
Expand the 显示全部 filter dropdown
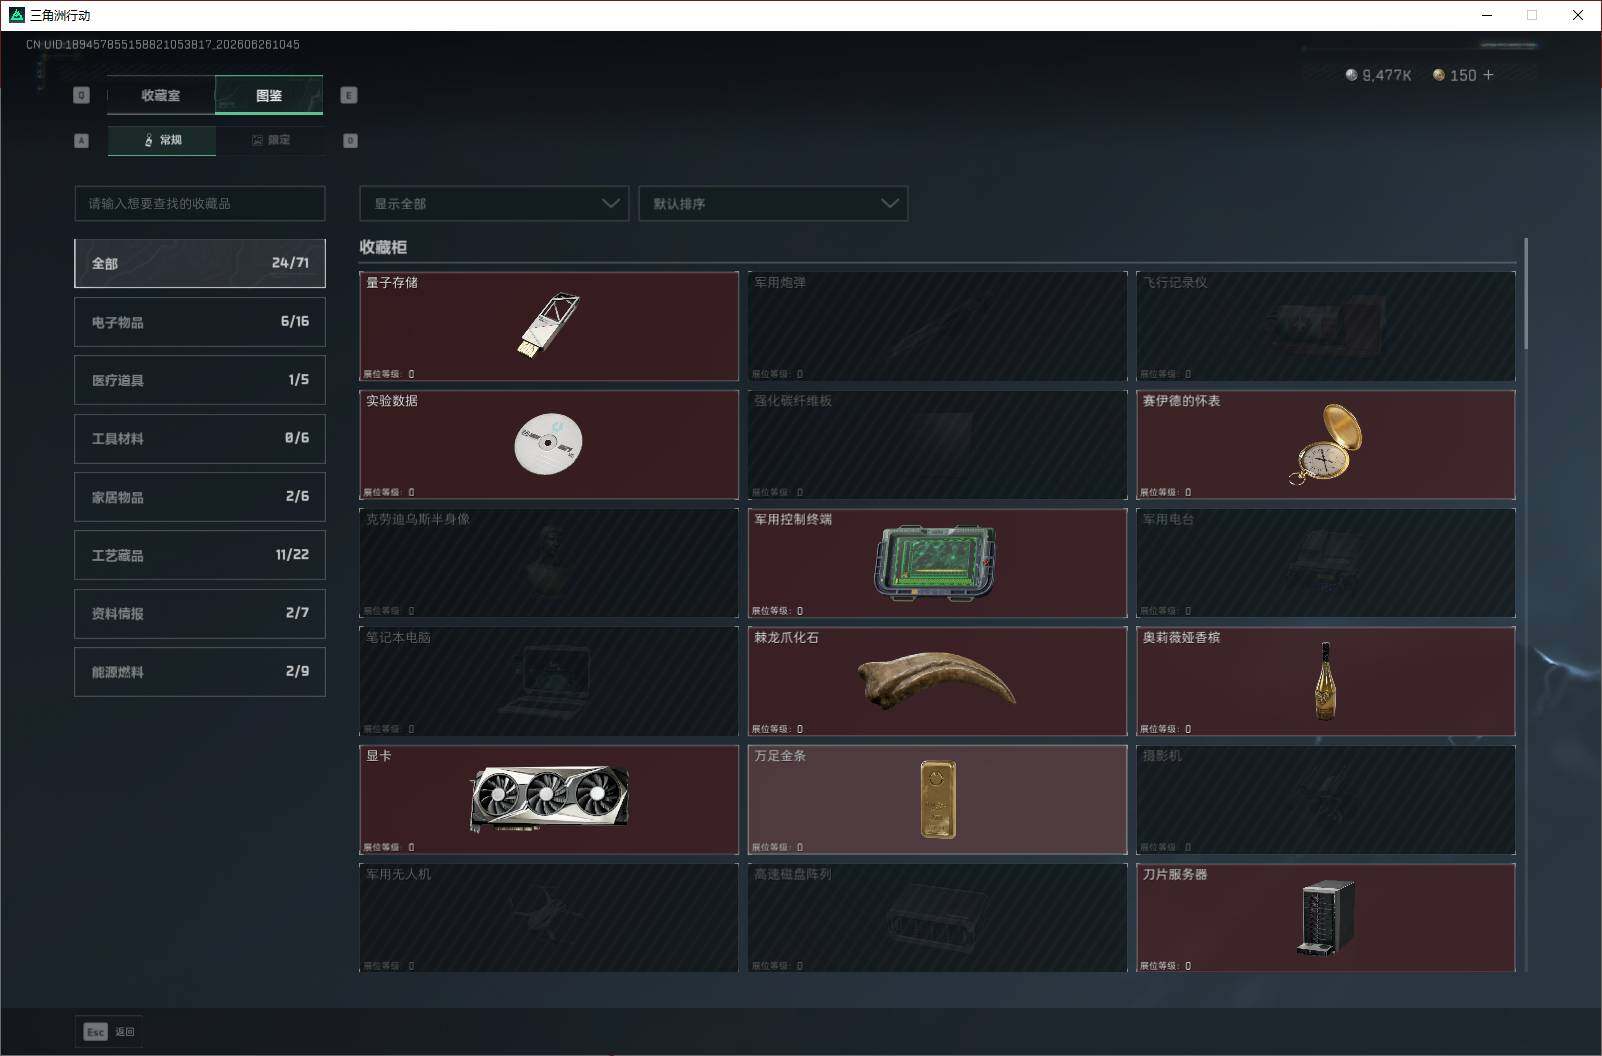pos(494,203)
